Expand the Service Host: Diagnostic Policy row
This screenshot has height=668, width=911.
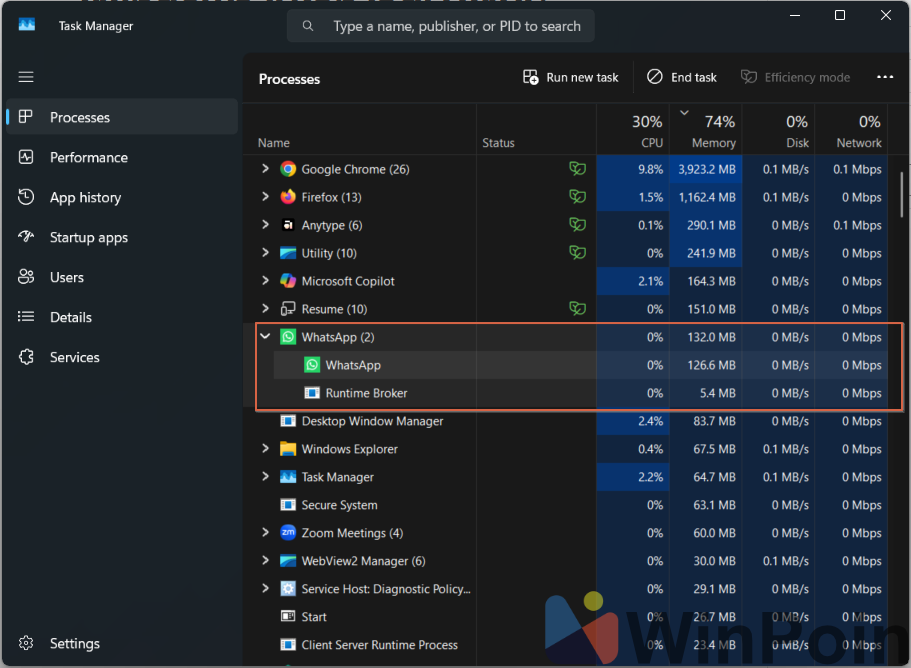pyautogui.click(x=266, y=588)
